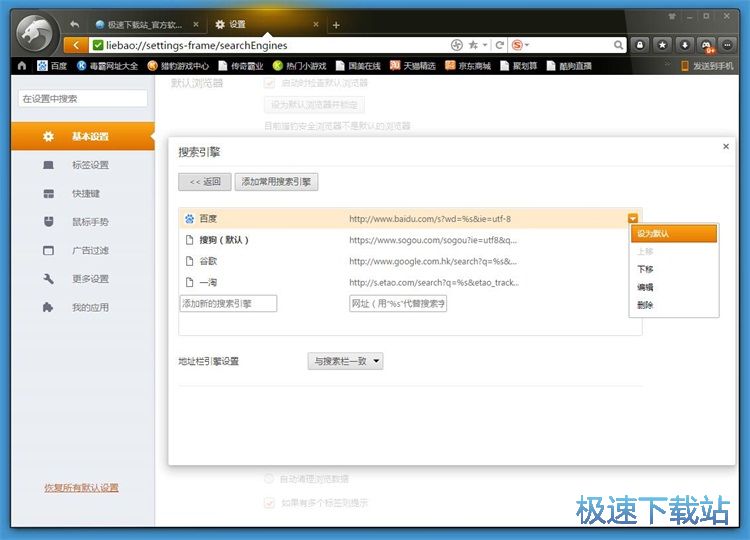The width and height of the screenshot is (750, 540).
Task: Select the 自动清理浏览数据 radio option
Action: point(269,478)
